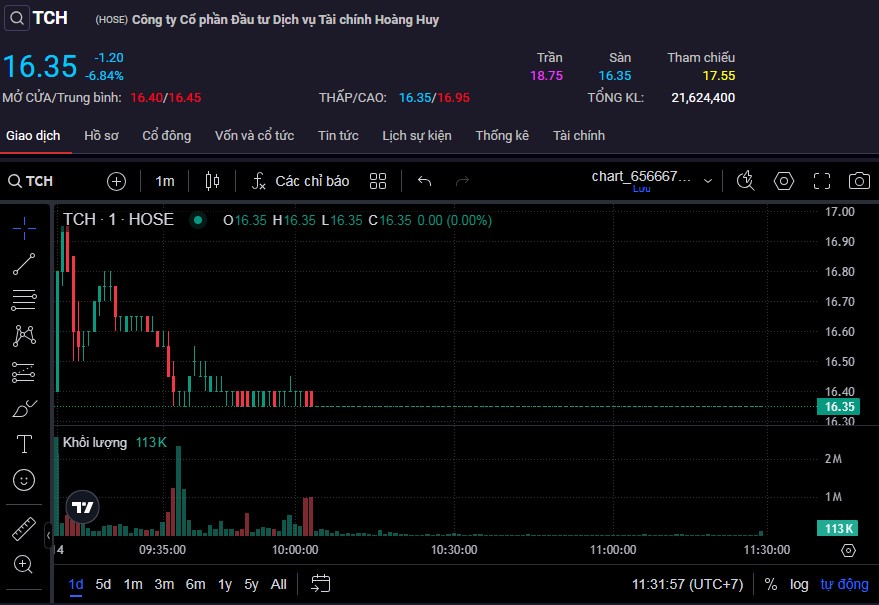Select the trend line drawing tool
The height and width of the screenshot is (605, 879).
coord(24,264)
